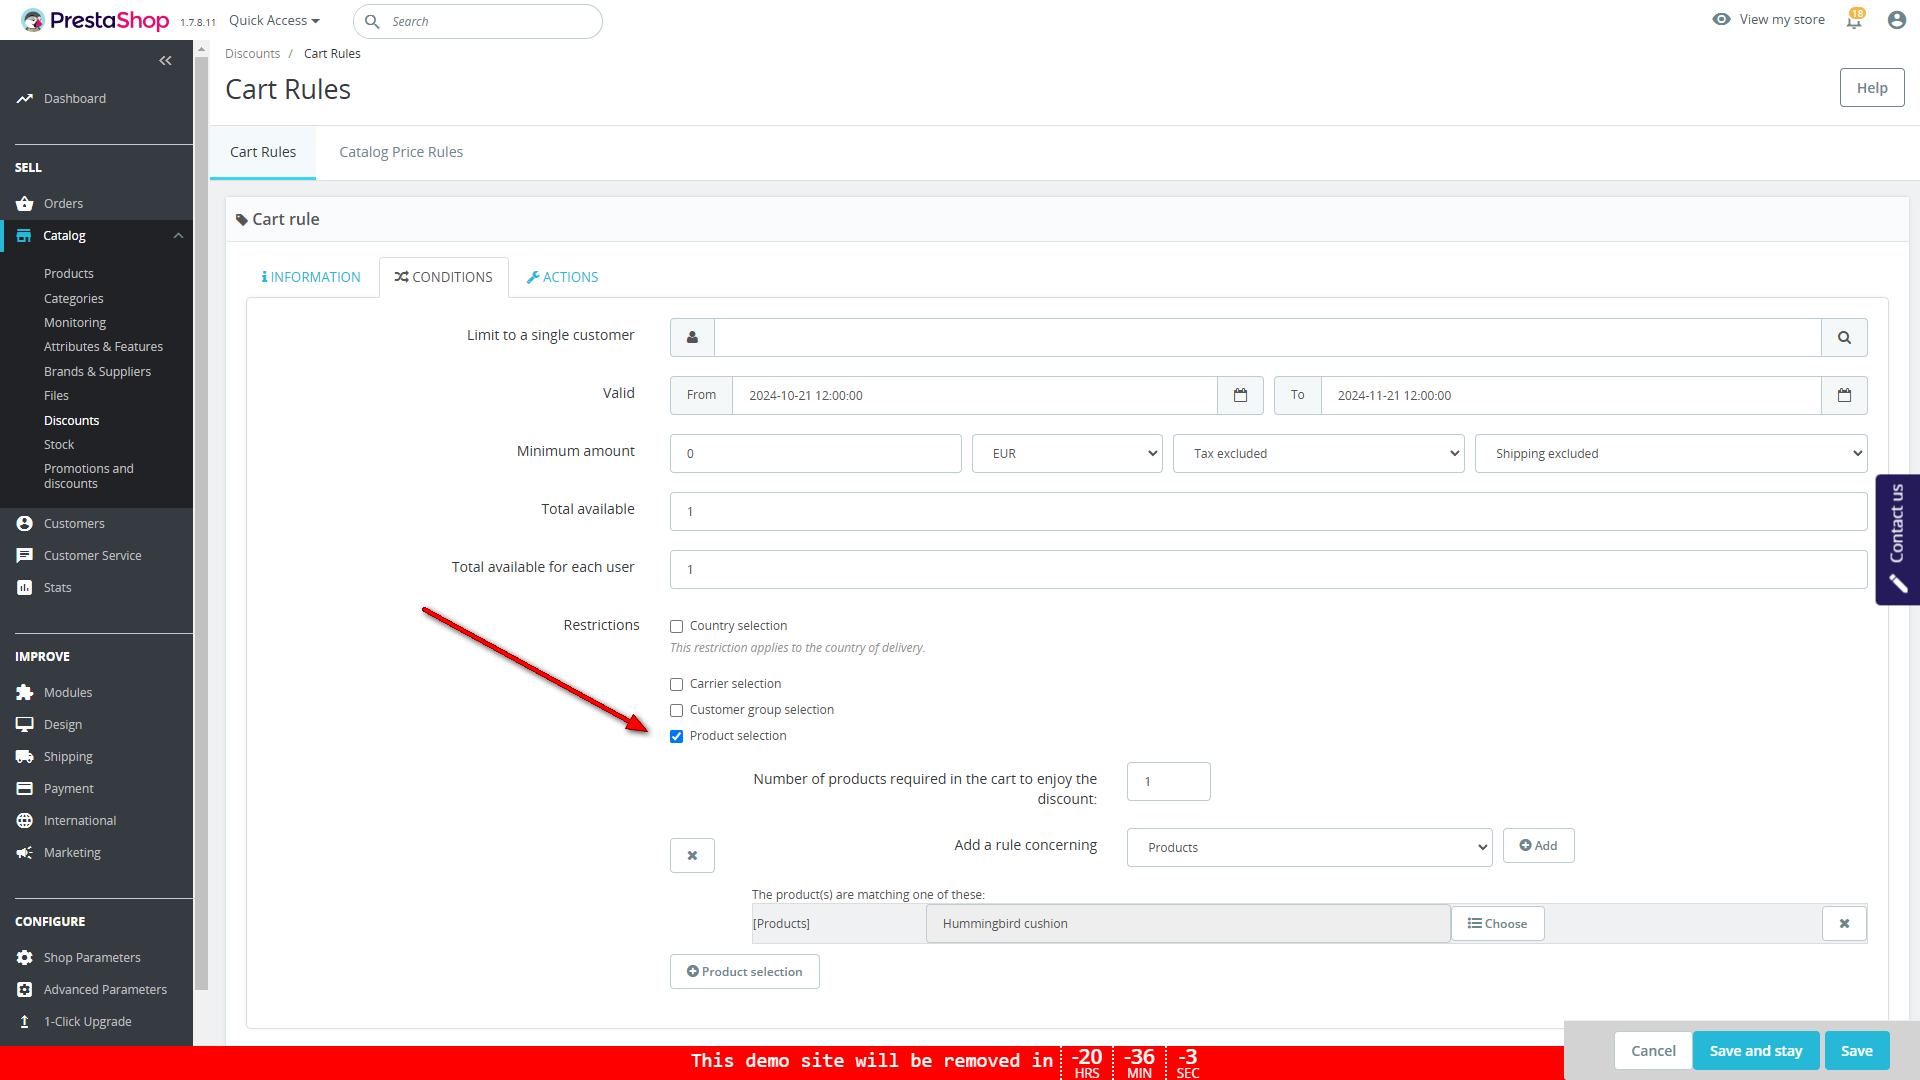Click the Total available input field
The height and width of the screenshot is (1080, 1920).
[x=1268, y=512]
